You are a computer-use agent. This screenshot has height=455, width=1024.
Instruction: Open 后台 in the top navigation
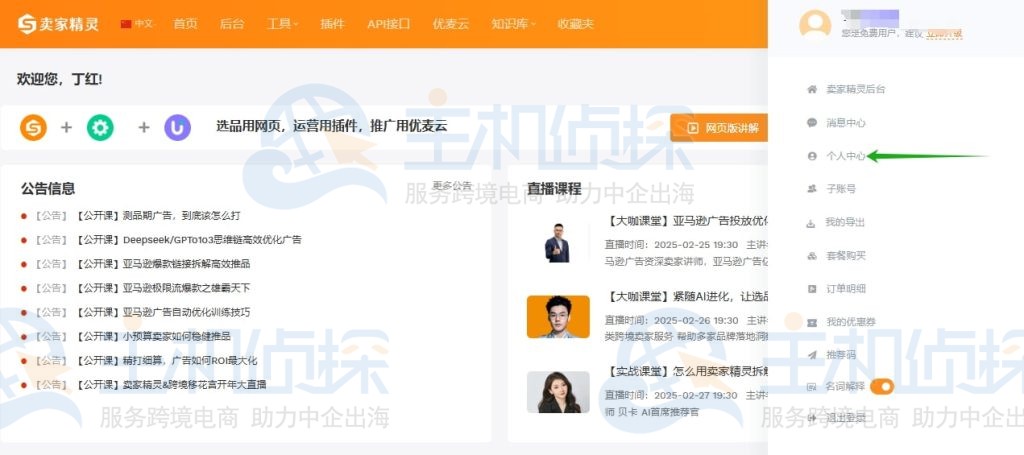(232, 24)
